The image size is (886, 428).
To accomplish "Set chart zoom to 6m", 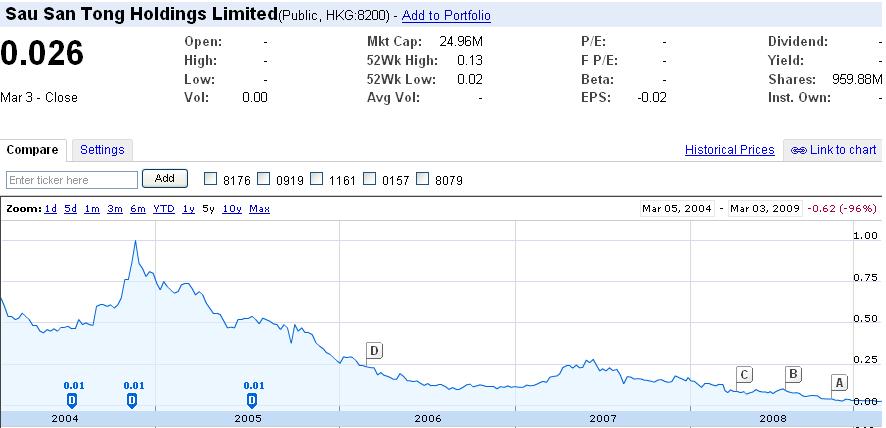I will point(138,209).
